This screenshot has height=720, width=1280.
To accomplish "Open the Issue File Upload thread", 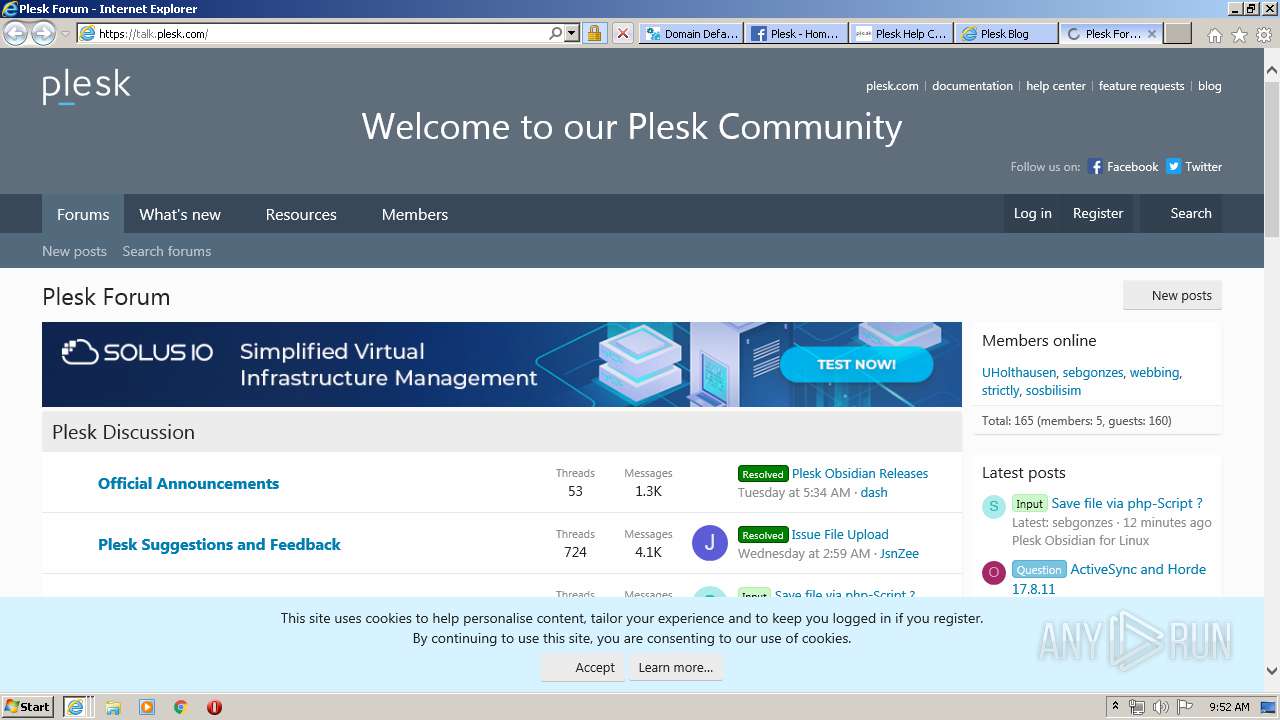I will pos(840,534).
